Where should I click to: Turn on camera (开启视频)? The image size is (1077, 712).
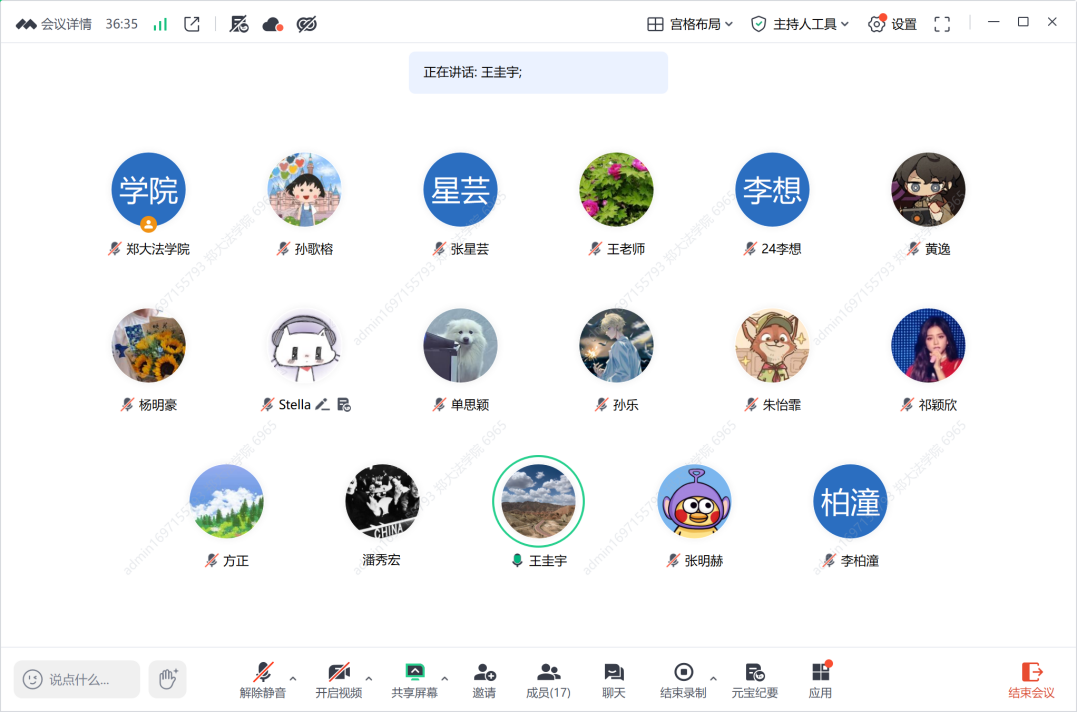click(338, 680)
